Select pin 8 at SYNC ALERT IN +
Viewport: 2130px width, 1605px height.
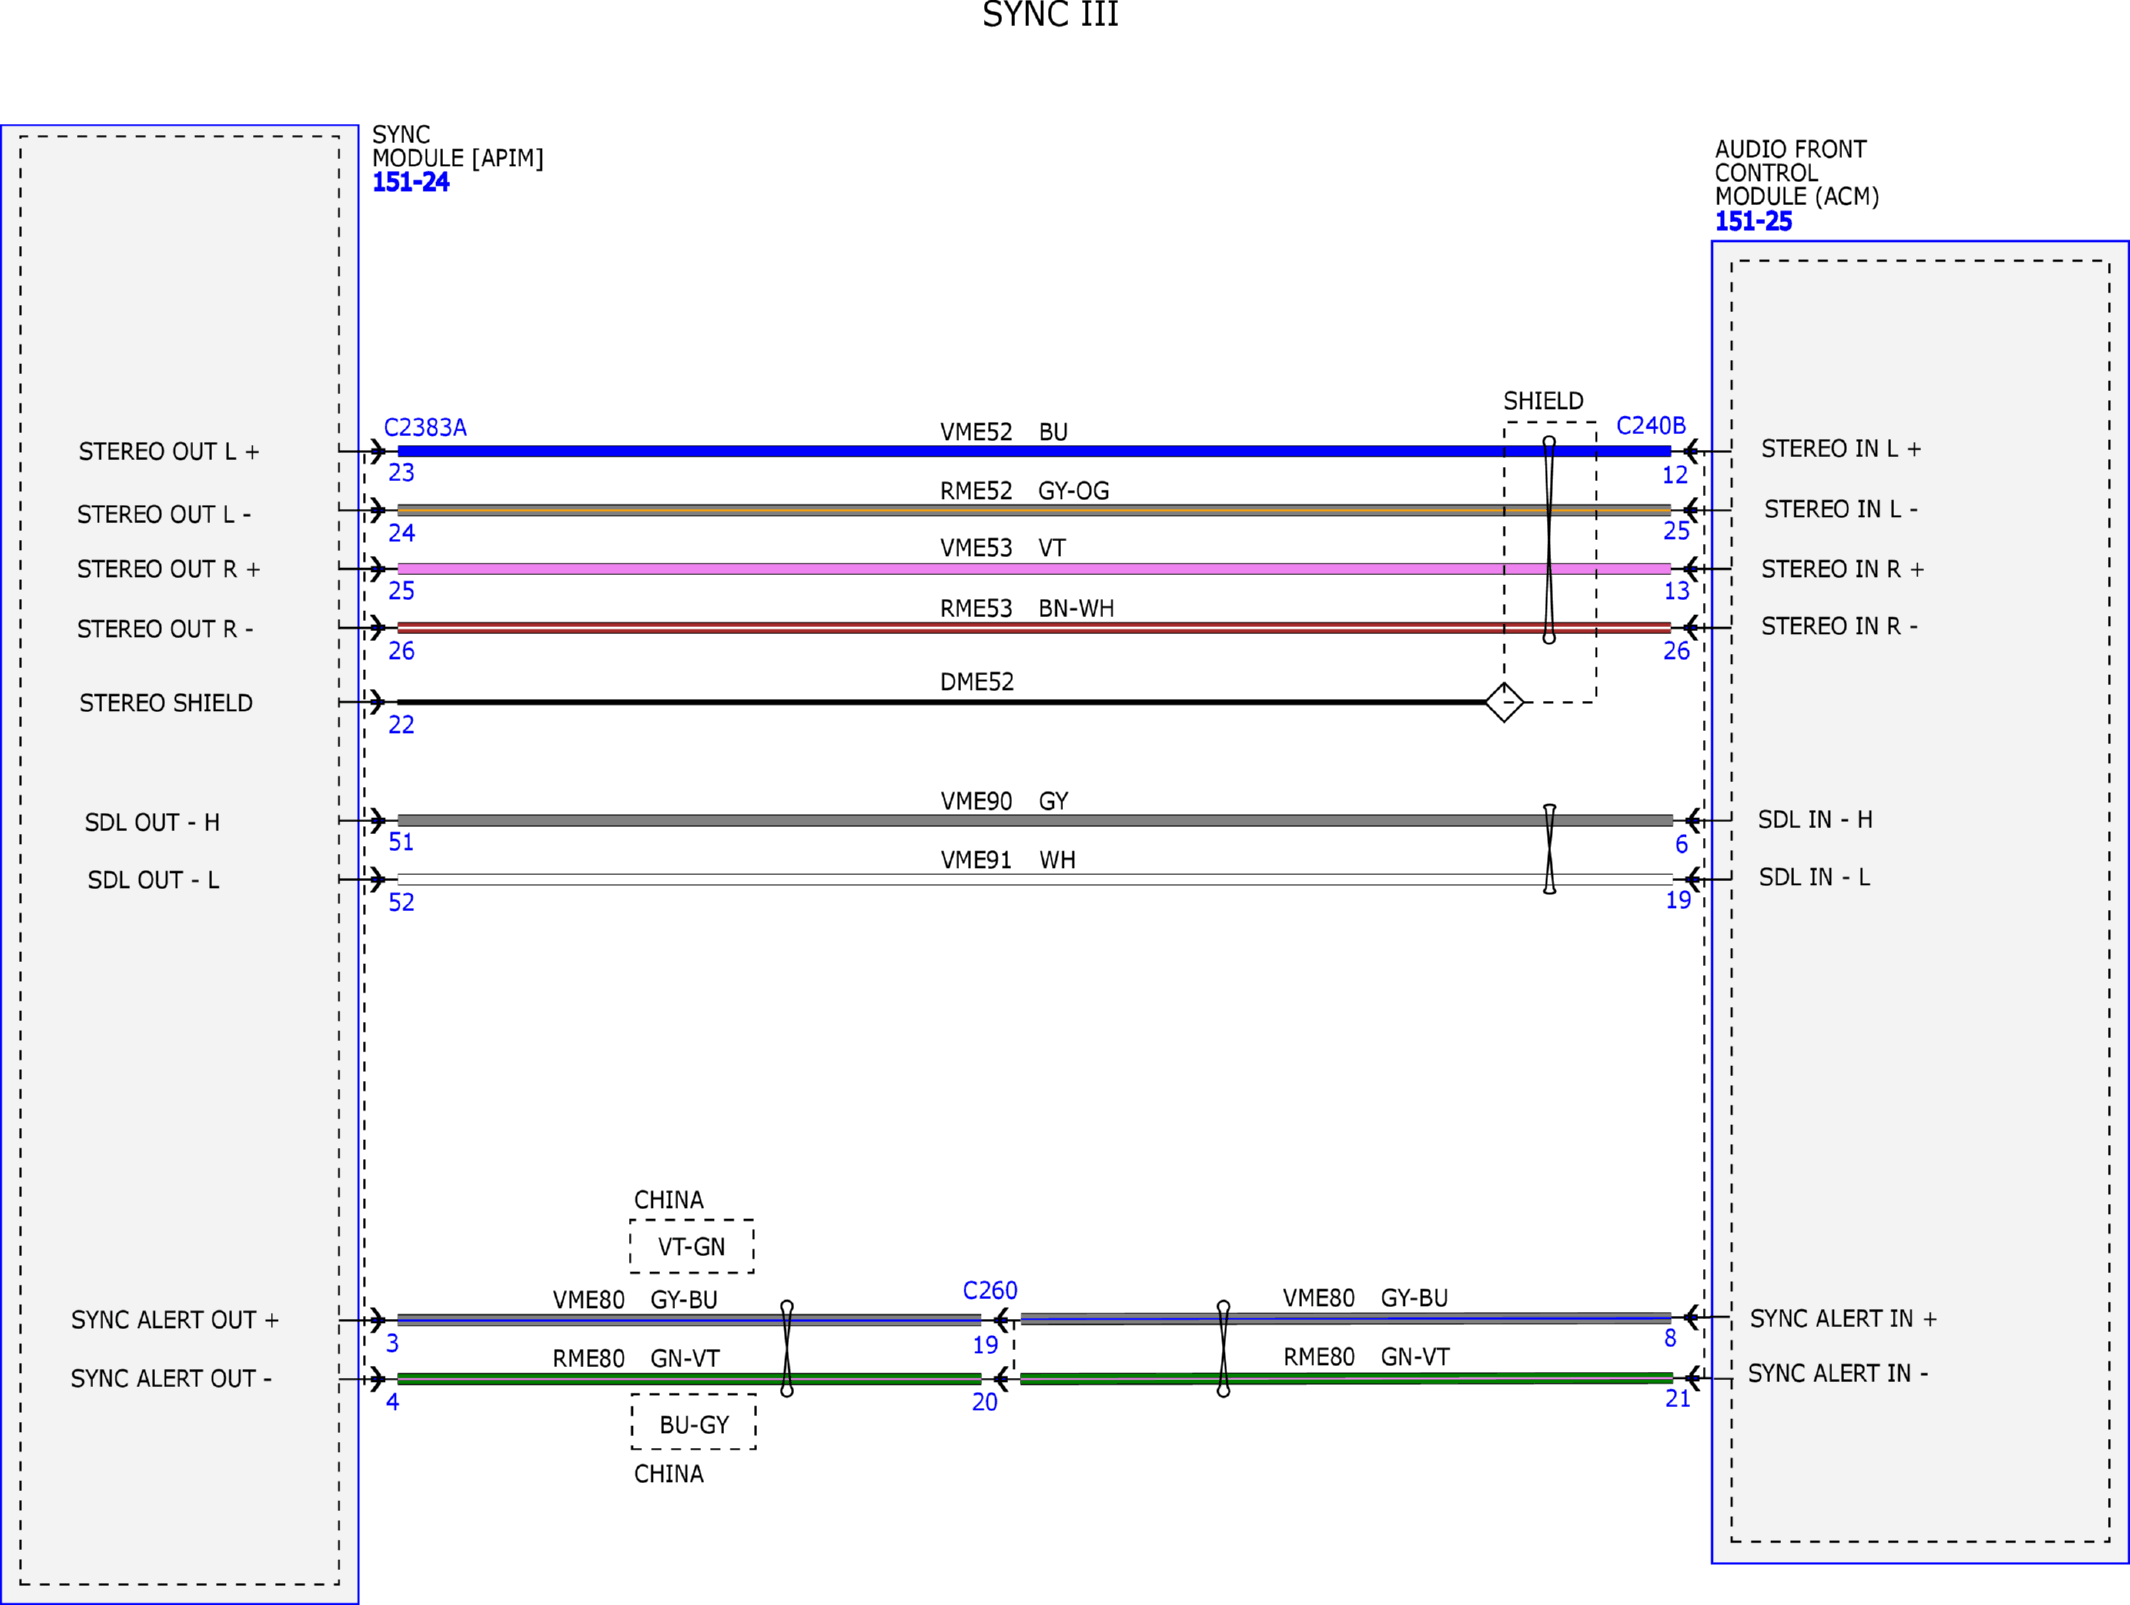(1670, 1338)
